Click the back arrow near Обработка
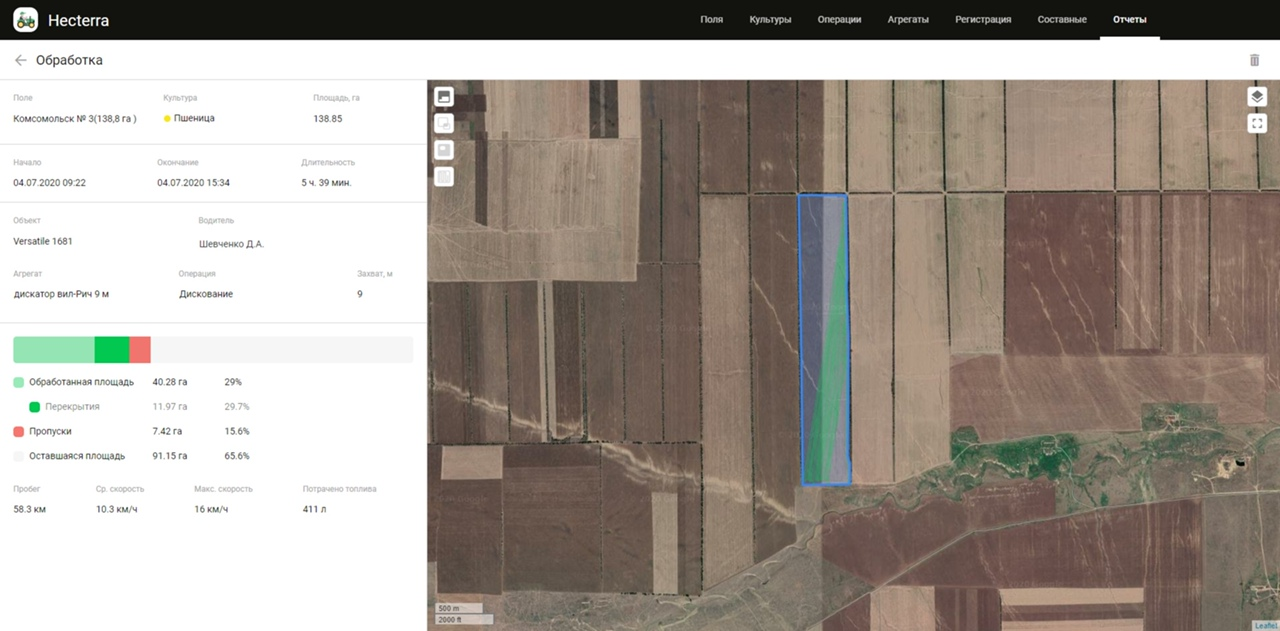Image resolution: width=1280 pixels, height=631 pixels. (x=20, y=60)
